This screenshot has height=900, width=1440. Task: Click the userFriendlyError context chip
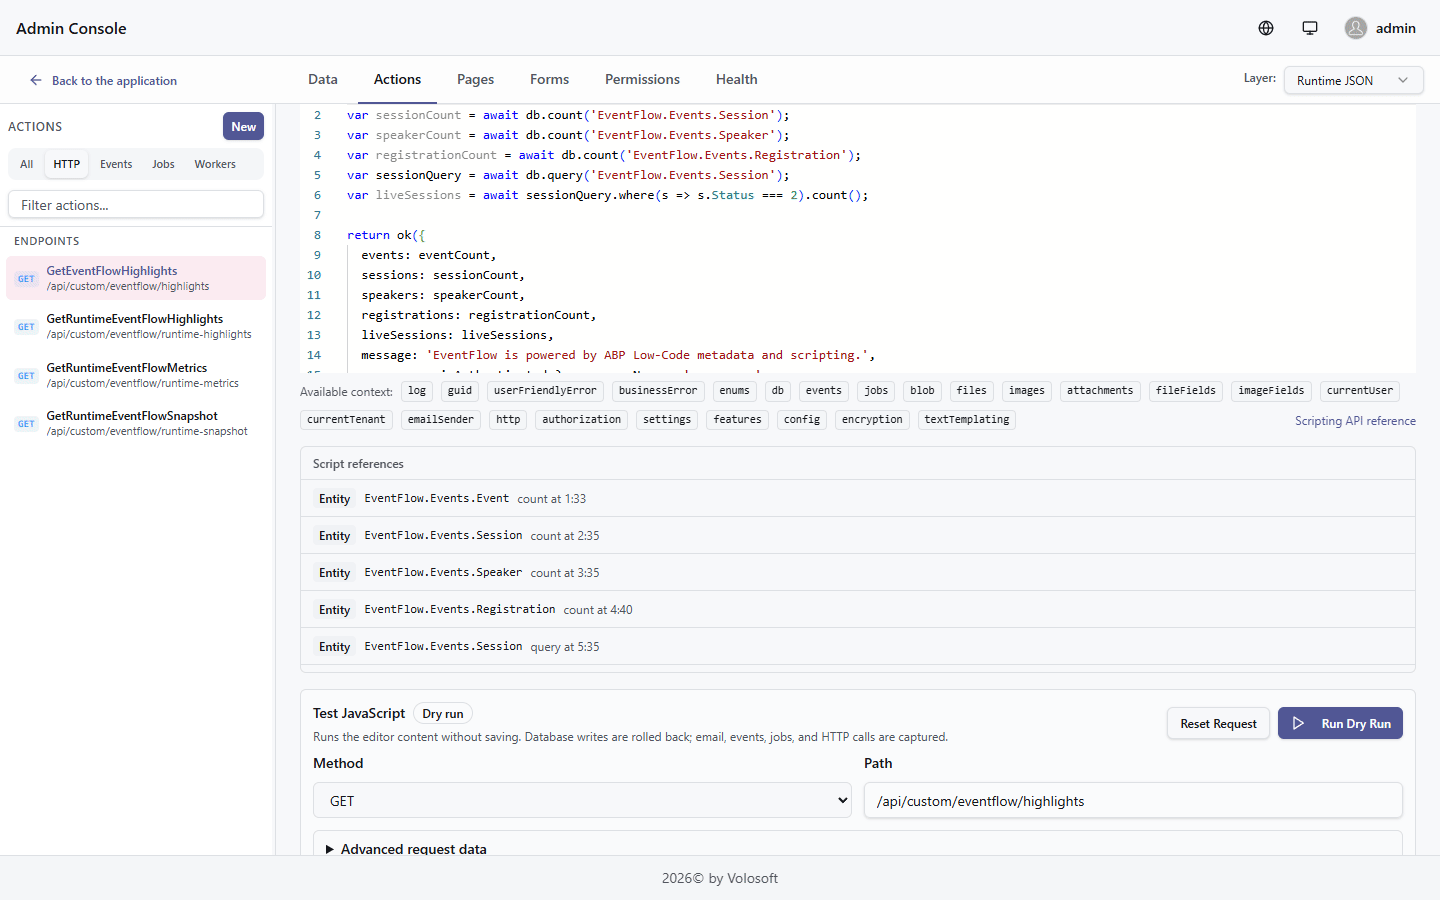pos(545,391)
